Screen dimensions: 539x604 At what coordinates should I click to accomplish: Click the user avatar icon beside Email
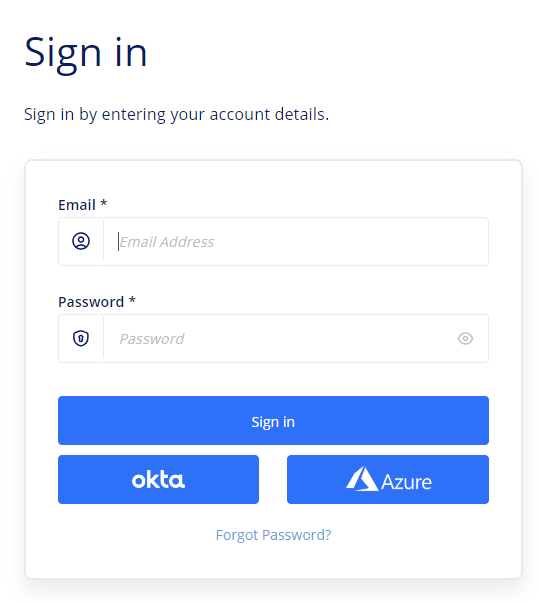pyautogui.click(x=81, y=242)
